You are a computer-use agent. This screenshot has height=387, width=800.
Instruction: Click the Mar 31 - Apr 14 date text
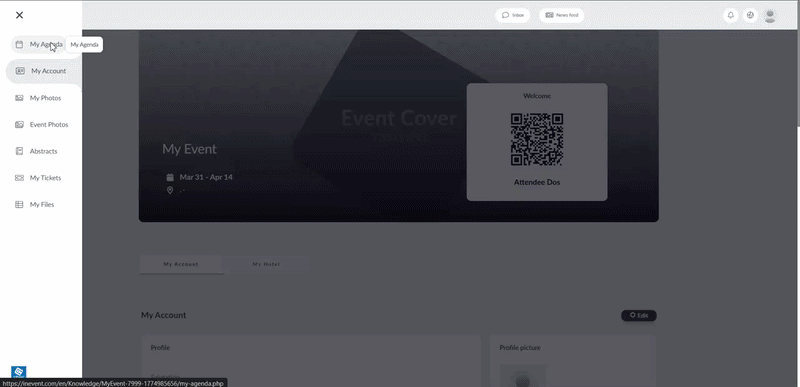point(206,177)
